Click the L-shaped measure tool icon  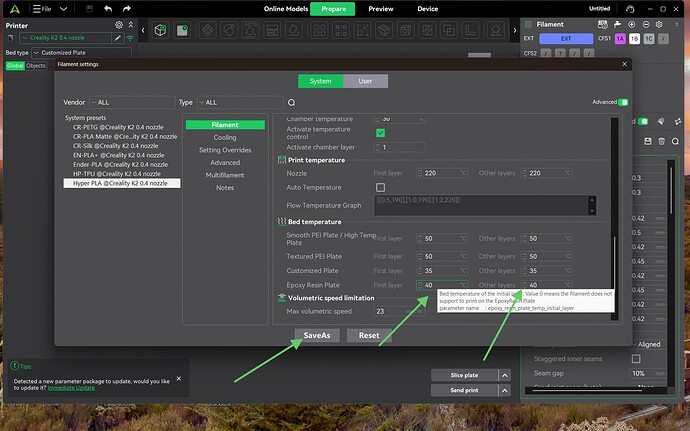point(470,30)
